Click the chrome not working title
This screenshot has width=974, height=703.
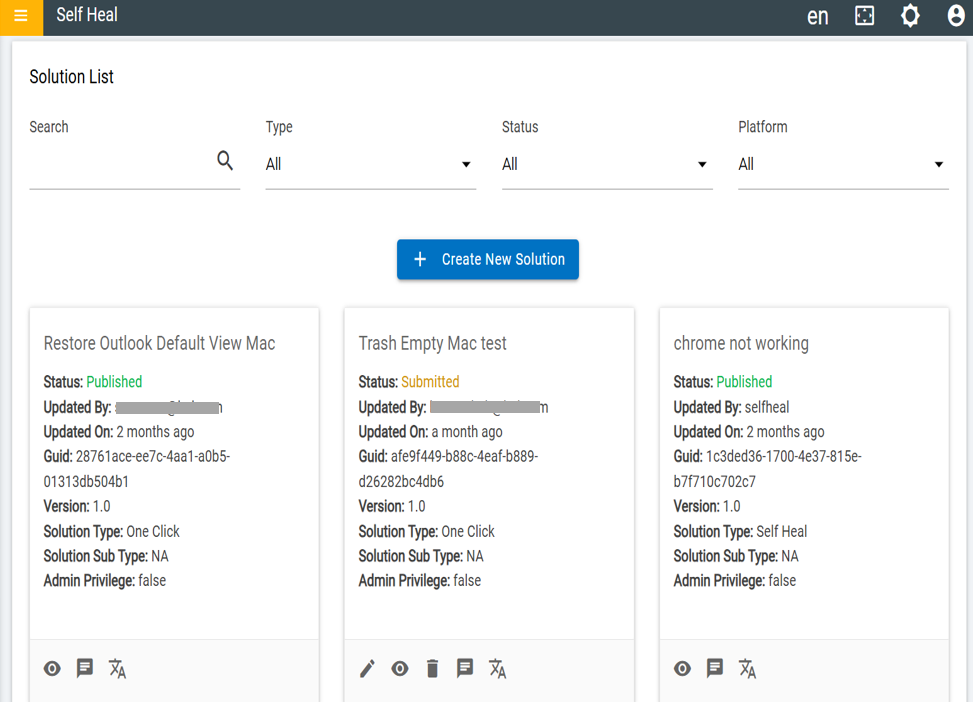[741, 343]
